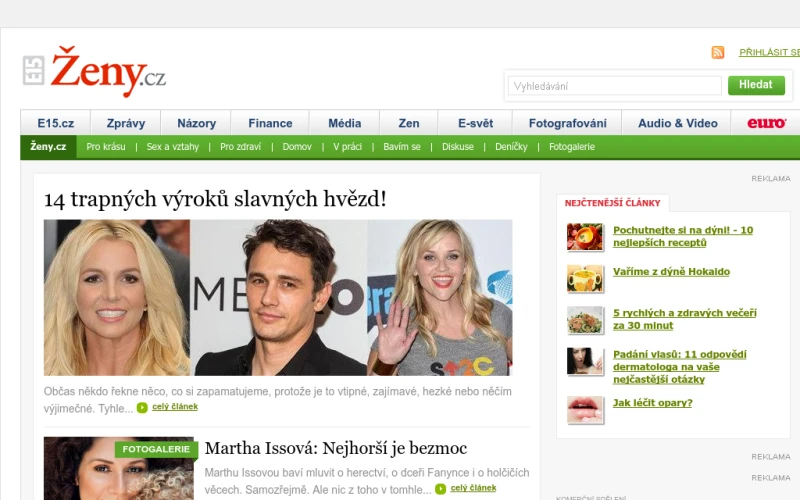This screenshot has width=800, height=500.
Task: Open the healthy dinners salad thumbnail
Action: coord(585,320)
